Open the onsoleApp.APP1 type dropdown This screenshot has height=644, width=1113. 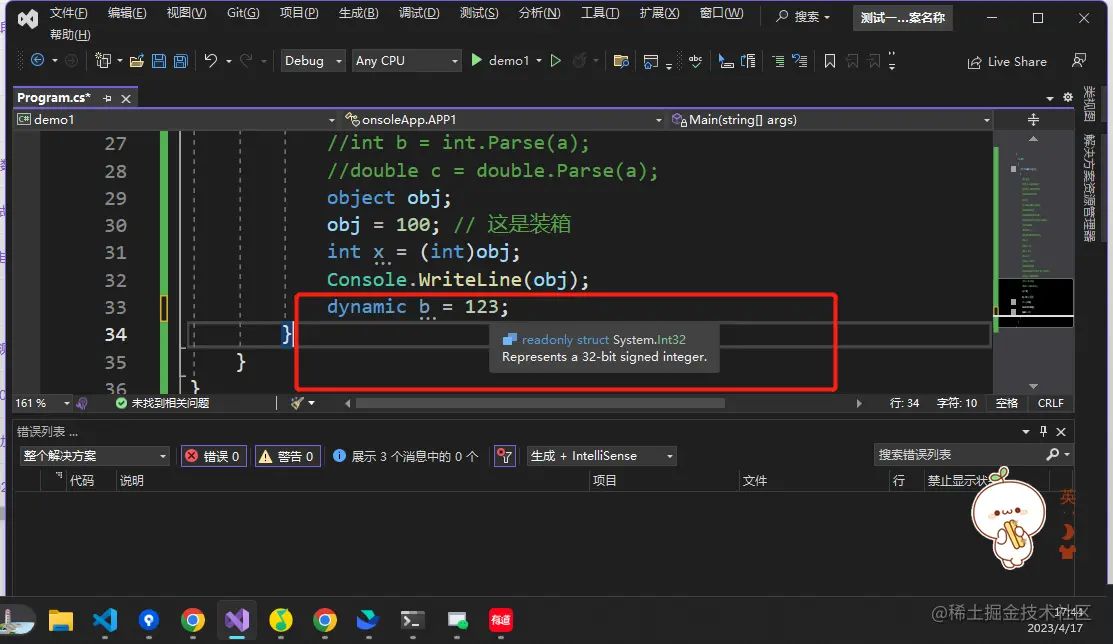[x=503, y=119]
